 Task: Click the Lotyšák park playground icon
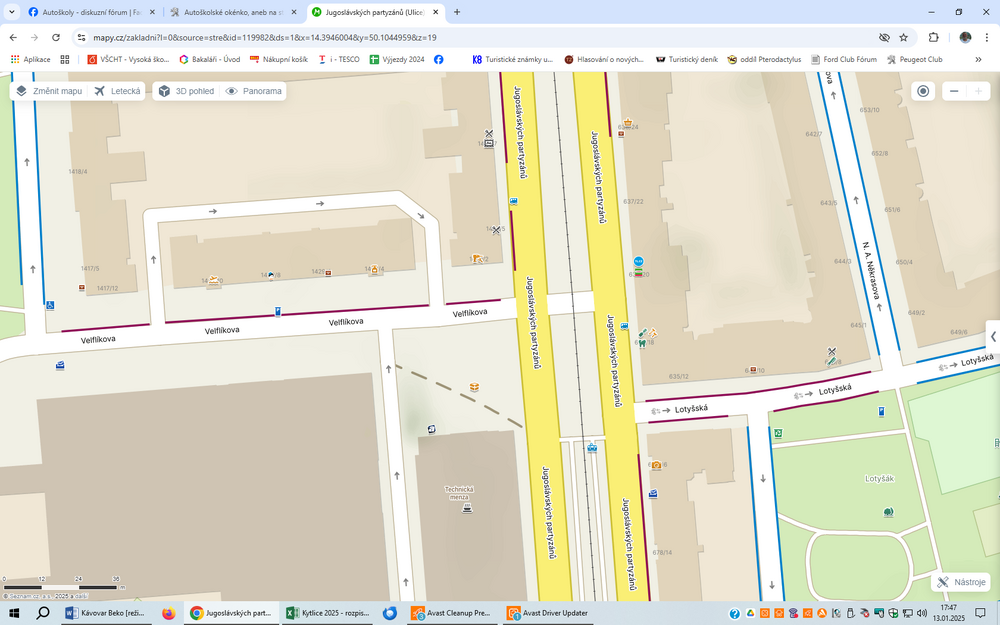point(888,511)
